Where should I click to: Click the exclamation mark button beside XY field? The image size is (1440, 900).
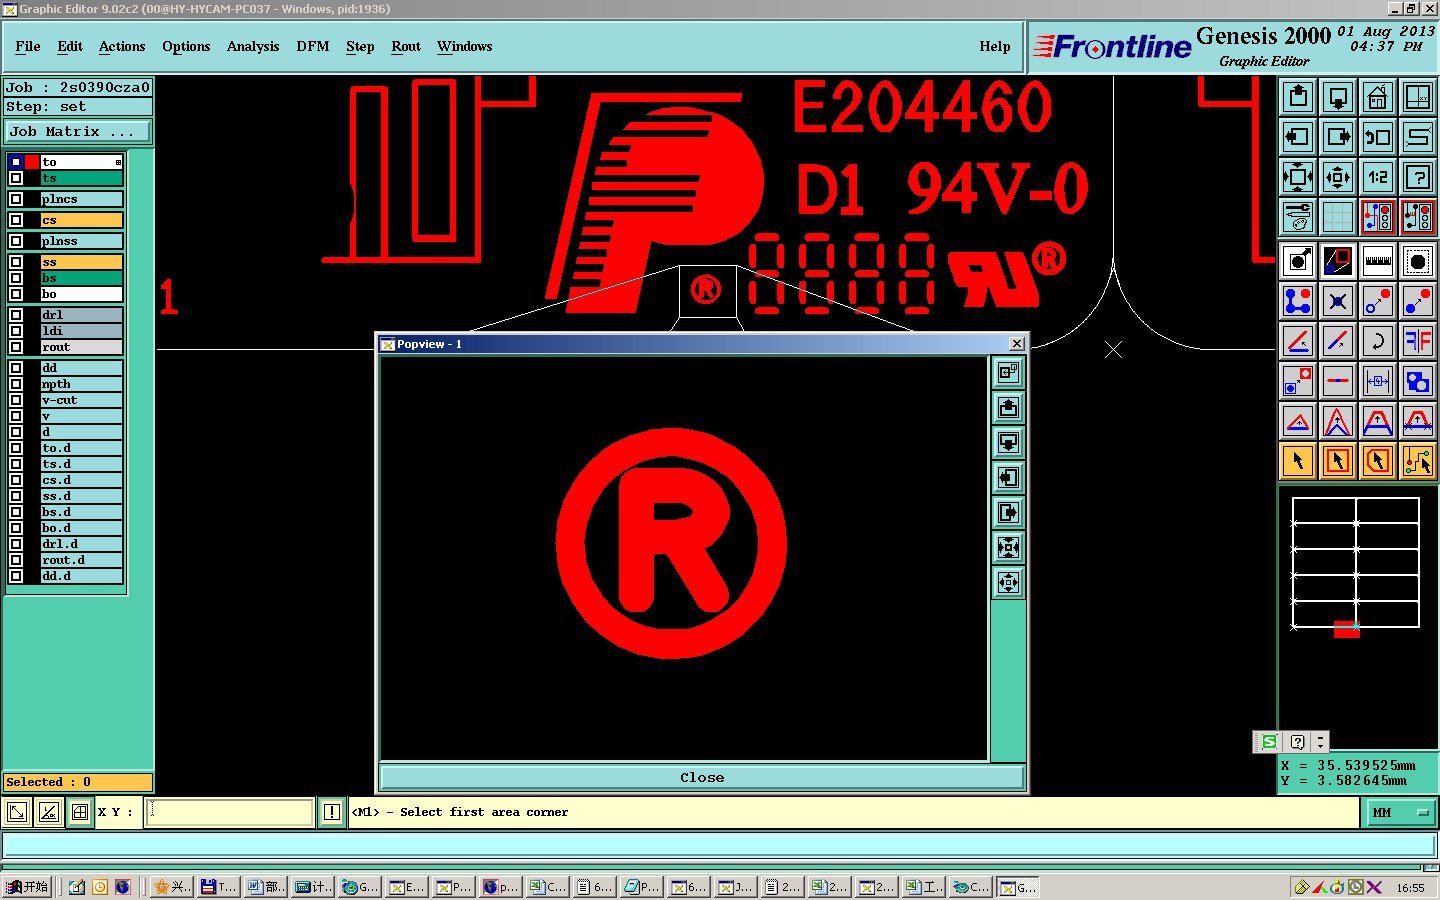click(332, 812)
